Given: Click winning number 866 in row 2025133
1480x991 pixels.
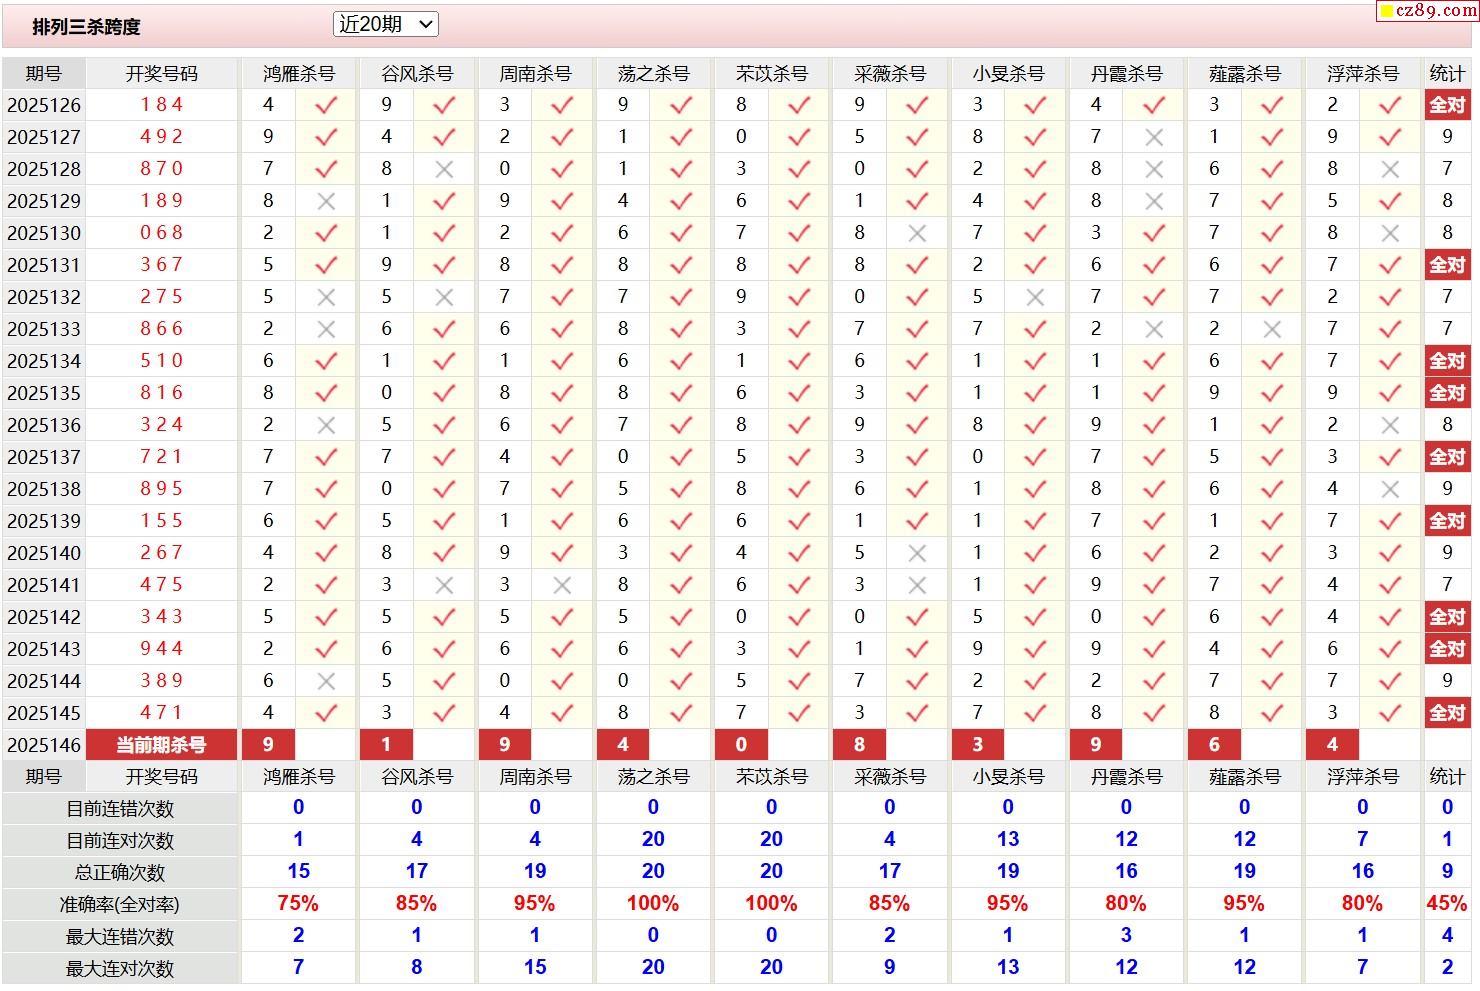Looking at the screenshot, I should pyautogui.click(x=162, y=329).
